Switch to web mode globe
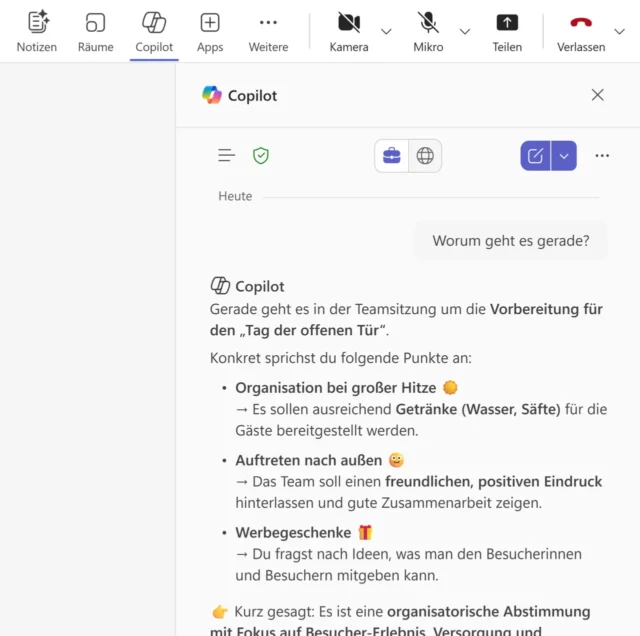This screenshot has width=640, height=636. tap(425, 156)
